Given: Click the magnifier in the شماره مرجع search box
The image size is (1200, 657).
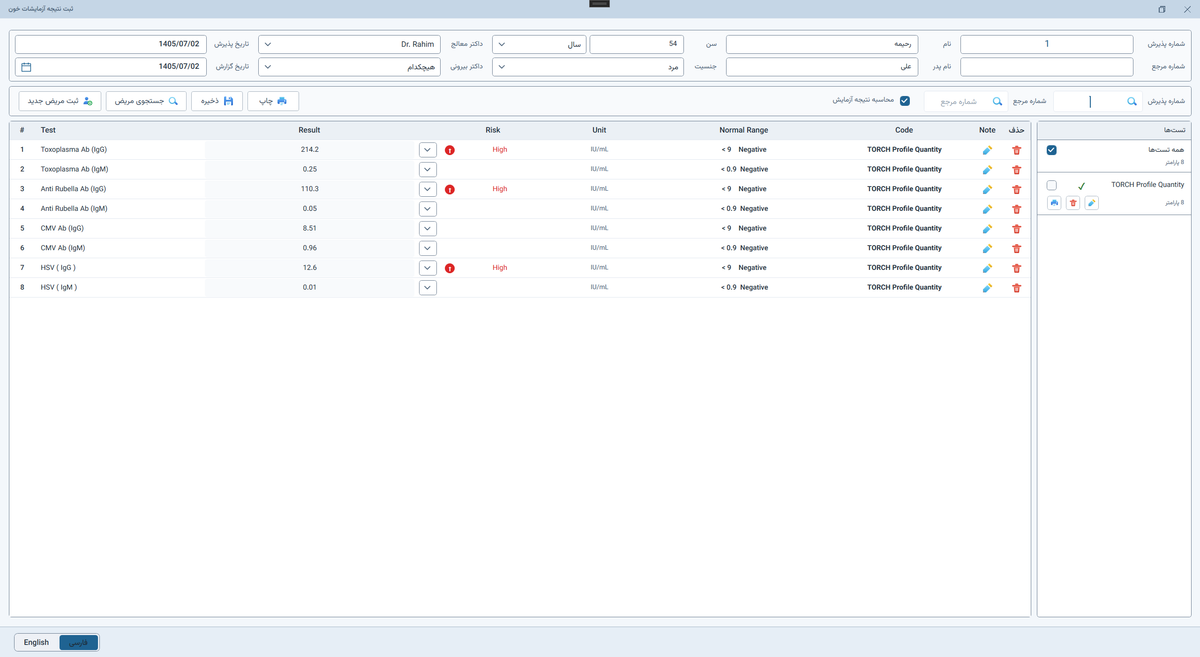Looking at the screenshot, I should click(997, 101).
